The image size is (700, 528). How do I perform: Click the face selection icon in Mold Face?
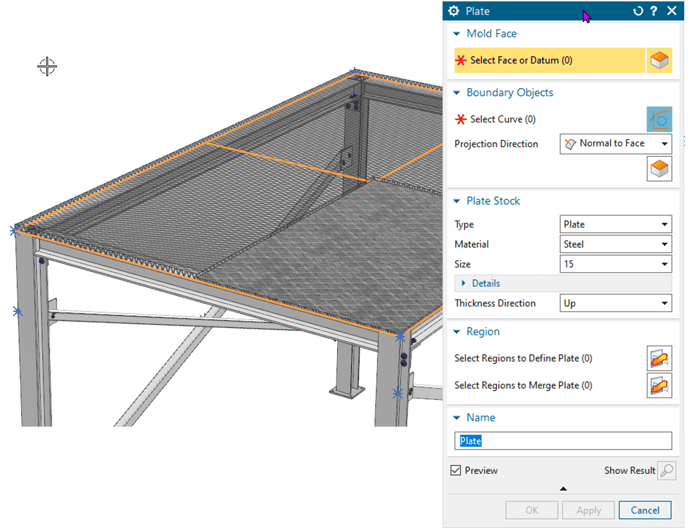(x=659, y=60)
